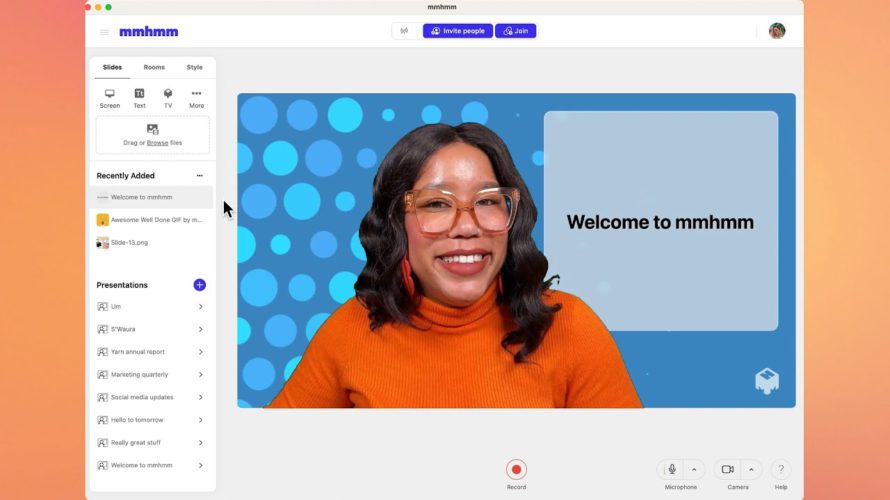The width and height of the screenshot is (890, 500).
Task: Expand the 'Social media updates' chevron
Action: pos(200,397)
